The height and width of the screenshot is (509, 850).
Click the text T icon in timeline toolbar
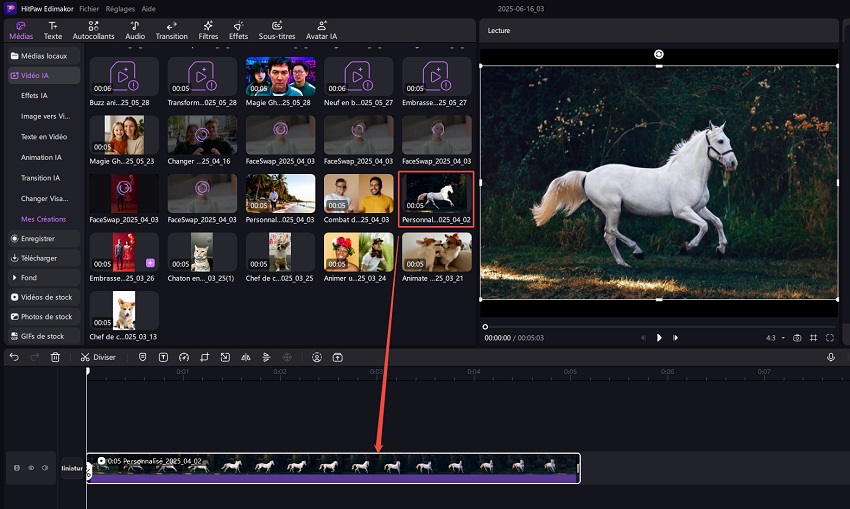163,357
